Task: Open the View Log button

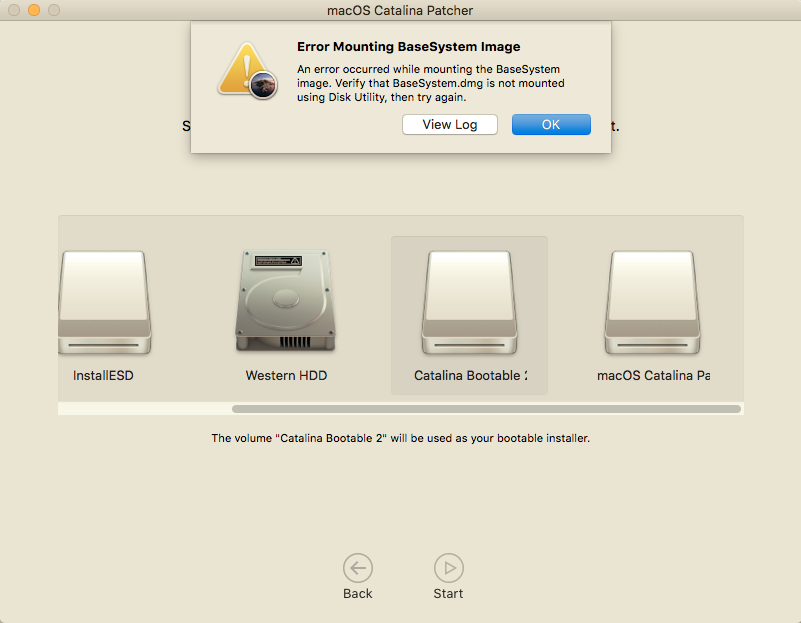Action: point(450,125)
